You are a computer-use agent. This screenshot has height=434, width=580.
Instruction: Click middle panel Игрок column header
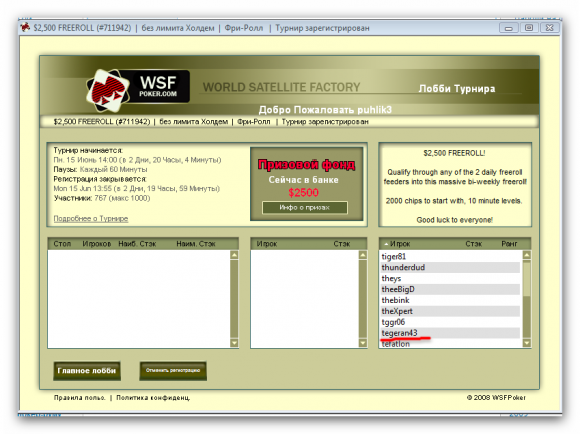coord(267,244)
